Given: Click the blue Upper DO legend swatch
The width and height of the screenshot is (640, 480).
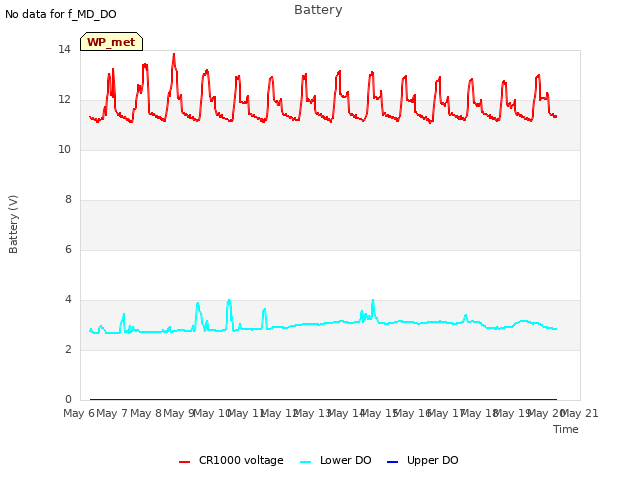Looking at the screenshot, I should (392, 462).
